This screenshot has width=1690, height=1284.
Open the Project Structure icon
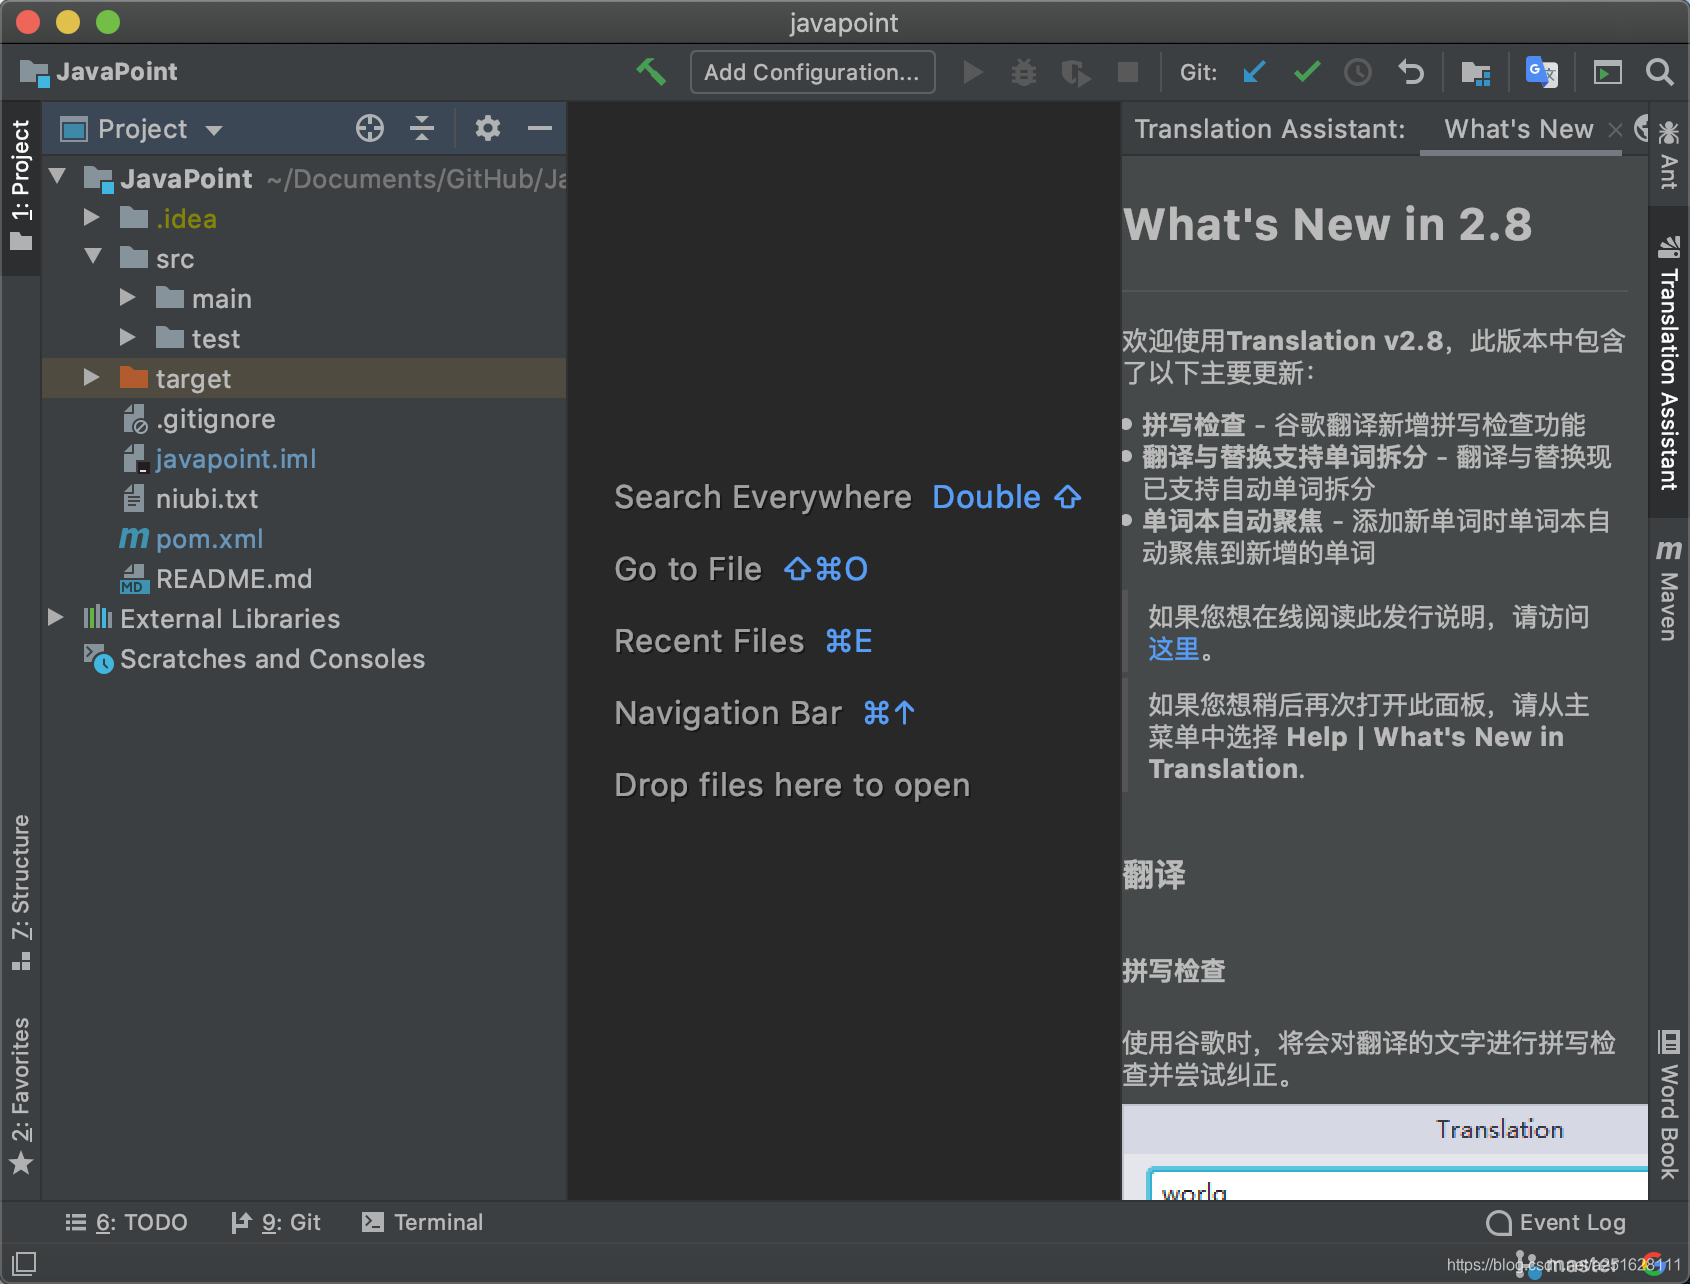[1476, 72]
